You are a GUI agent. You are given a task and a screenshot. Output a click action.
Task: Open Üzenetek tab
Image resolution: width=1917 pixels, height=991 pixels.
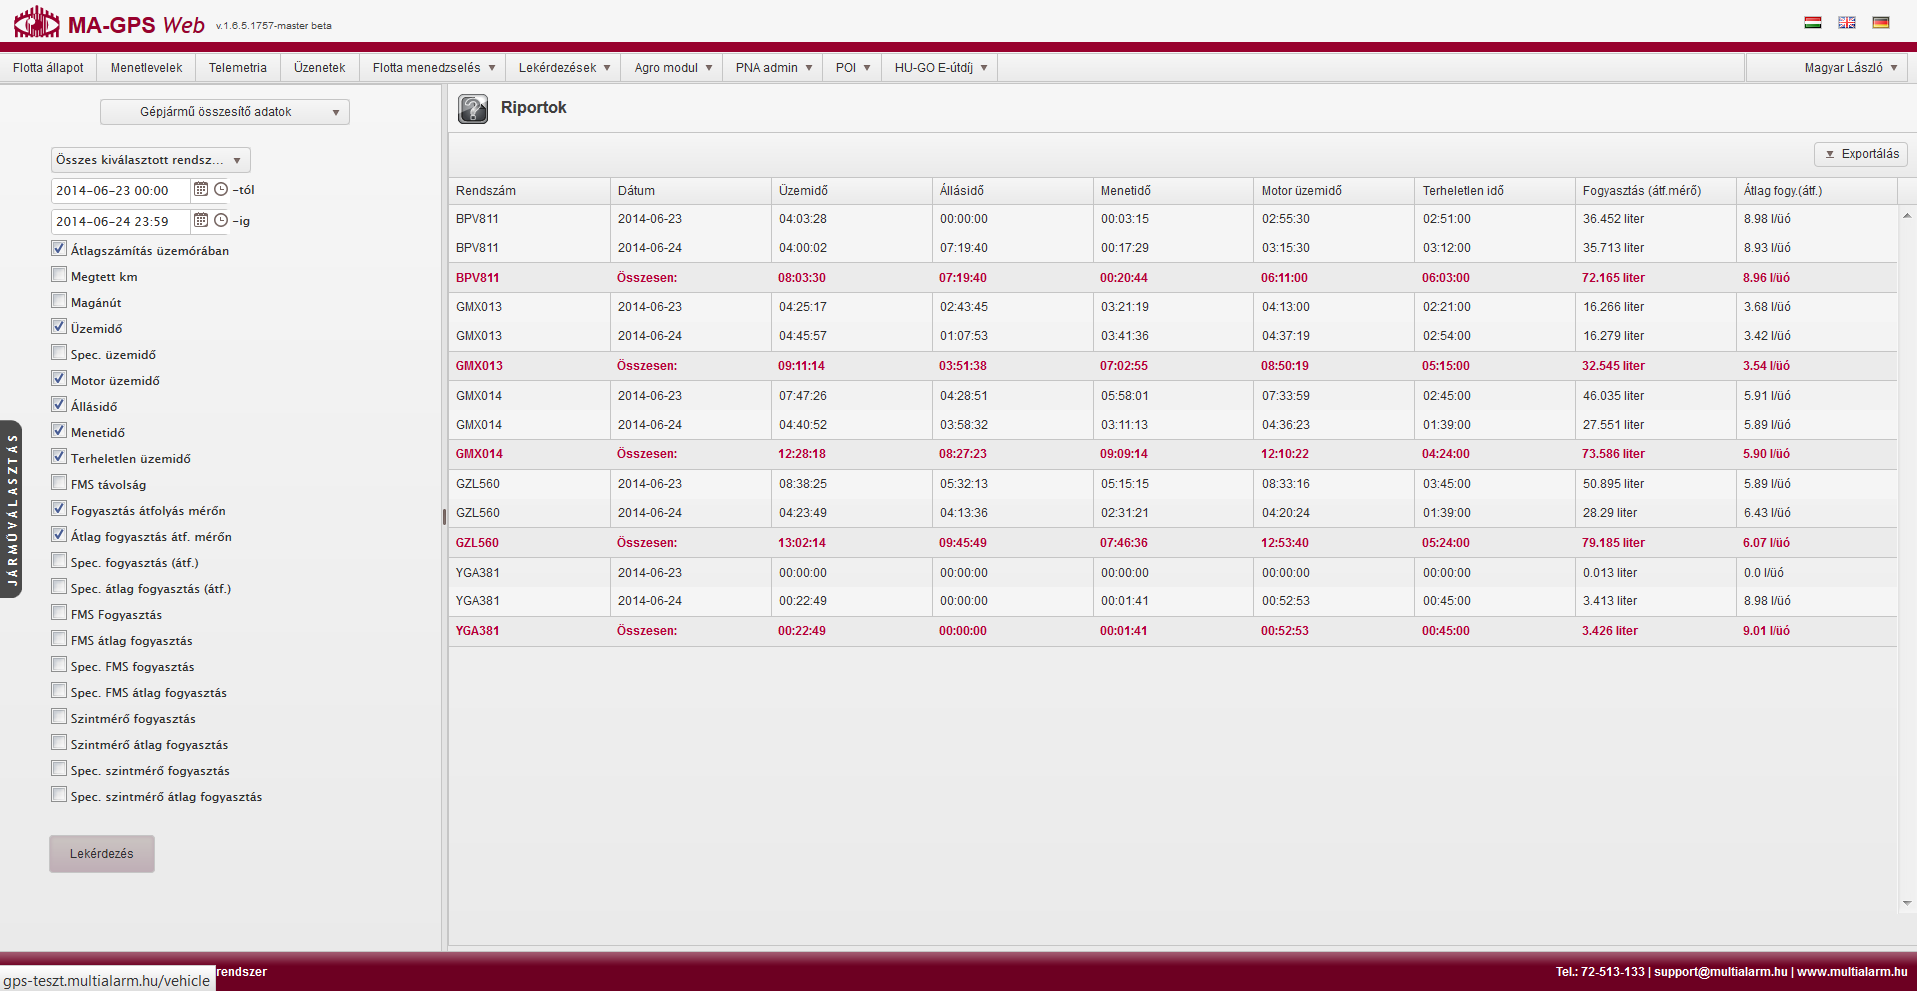click(320, 68)
